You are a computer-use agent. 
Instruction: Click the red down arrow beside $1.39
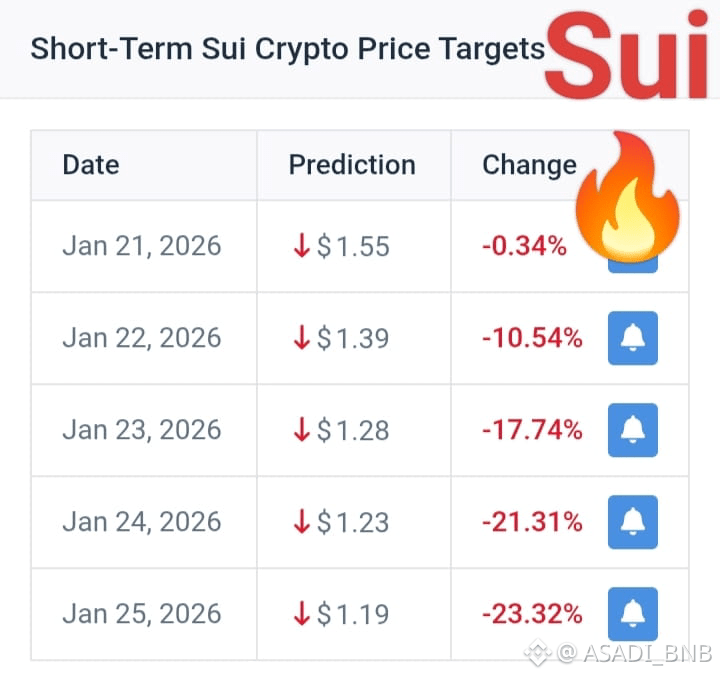tap(302, 338)
